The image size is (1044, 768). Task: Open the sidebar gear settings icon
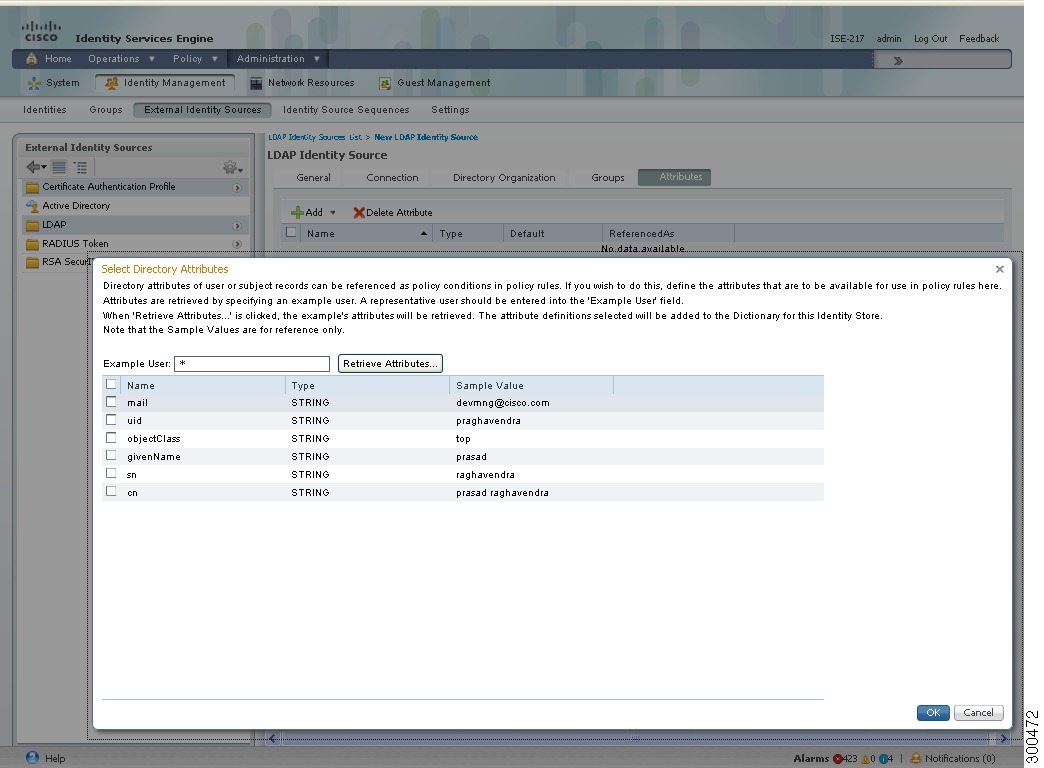tap(232, 167)
